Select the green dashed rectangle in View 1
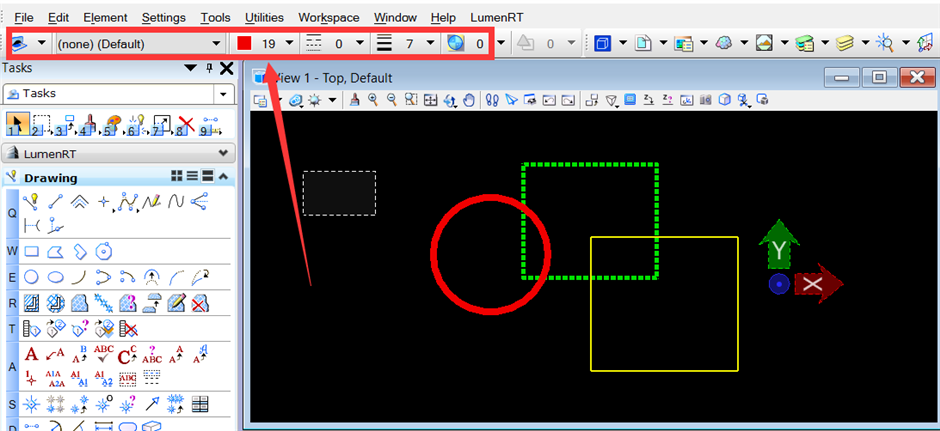The width and height of the screenshot is (940, 431). 590,165
